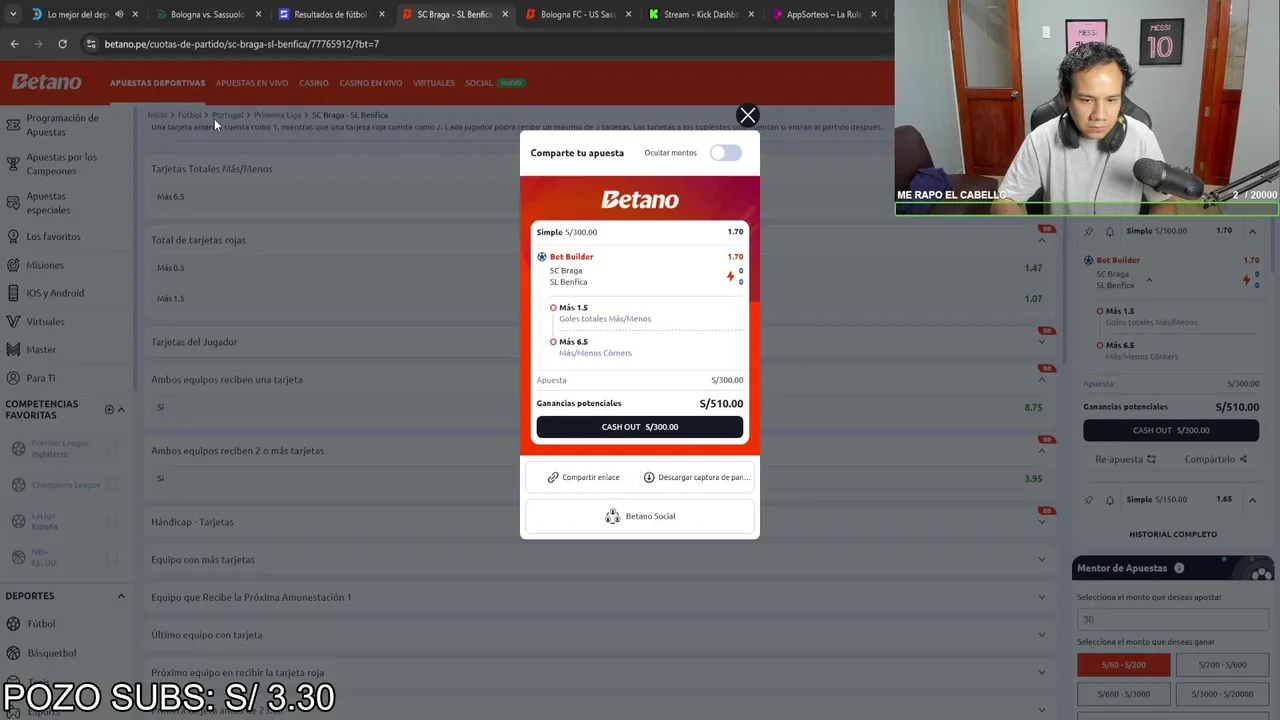Open Virtuales tab in top menu
This screenshot has height=720, width=1280.
[434, 83]
